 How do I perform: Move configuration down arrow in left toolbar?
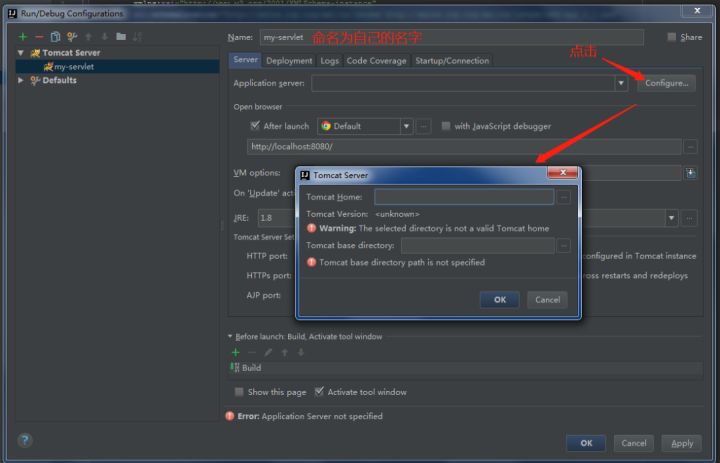pos(105,37)
